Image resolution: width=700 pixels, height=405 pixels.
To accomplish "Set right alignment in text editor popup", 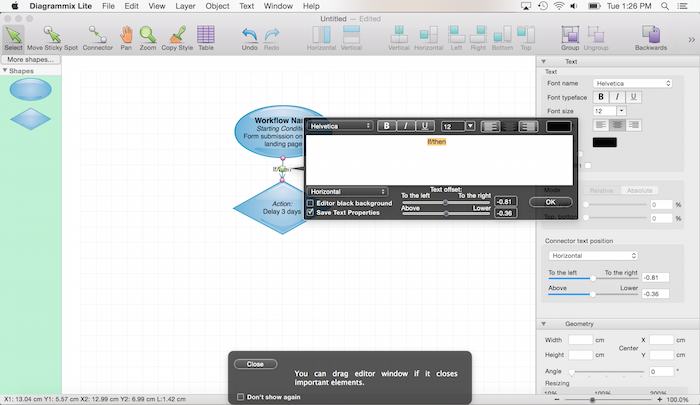I will pyautogui.click(x=529, y=127).
